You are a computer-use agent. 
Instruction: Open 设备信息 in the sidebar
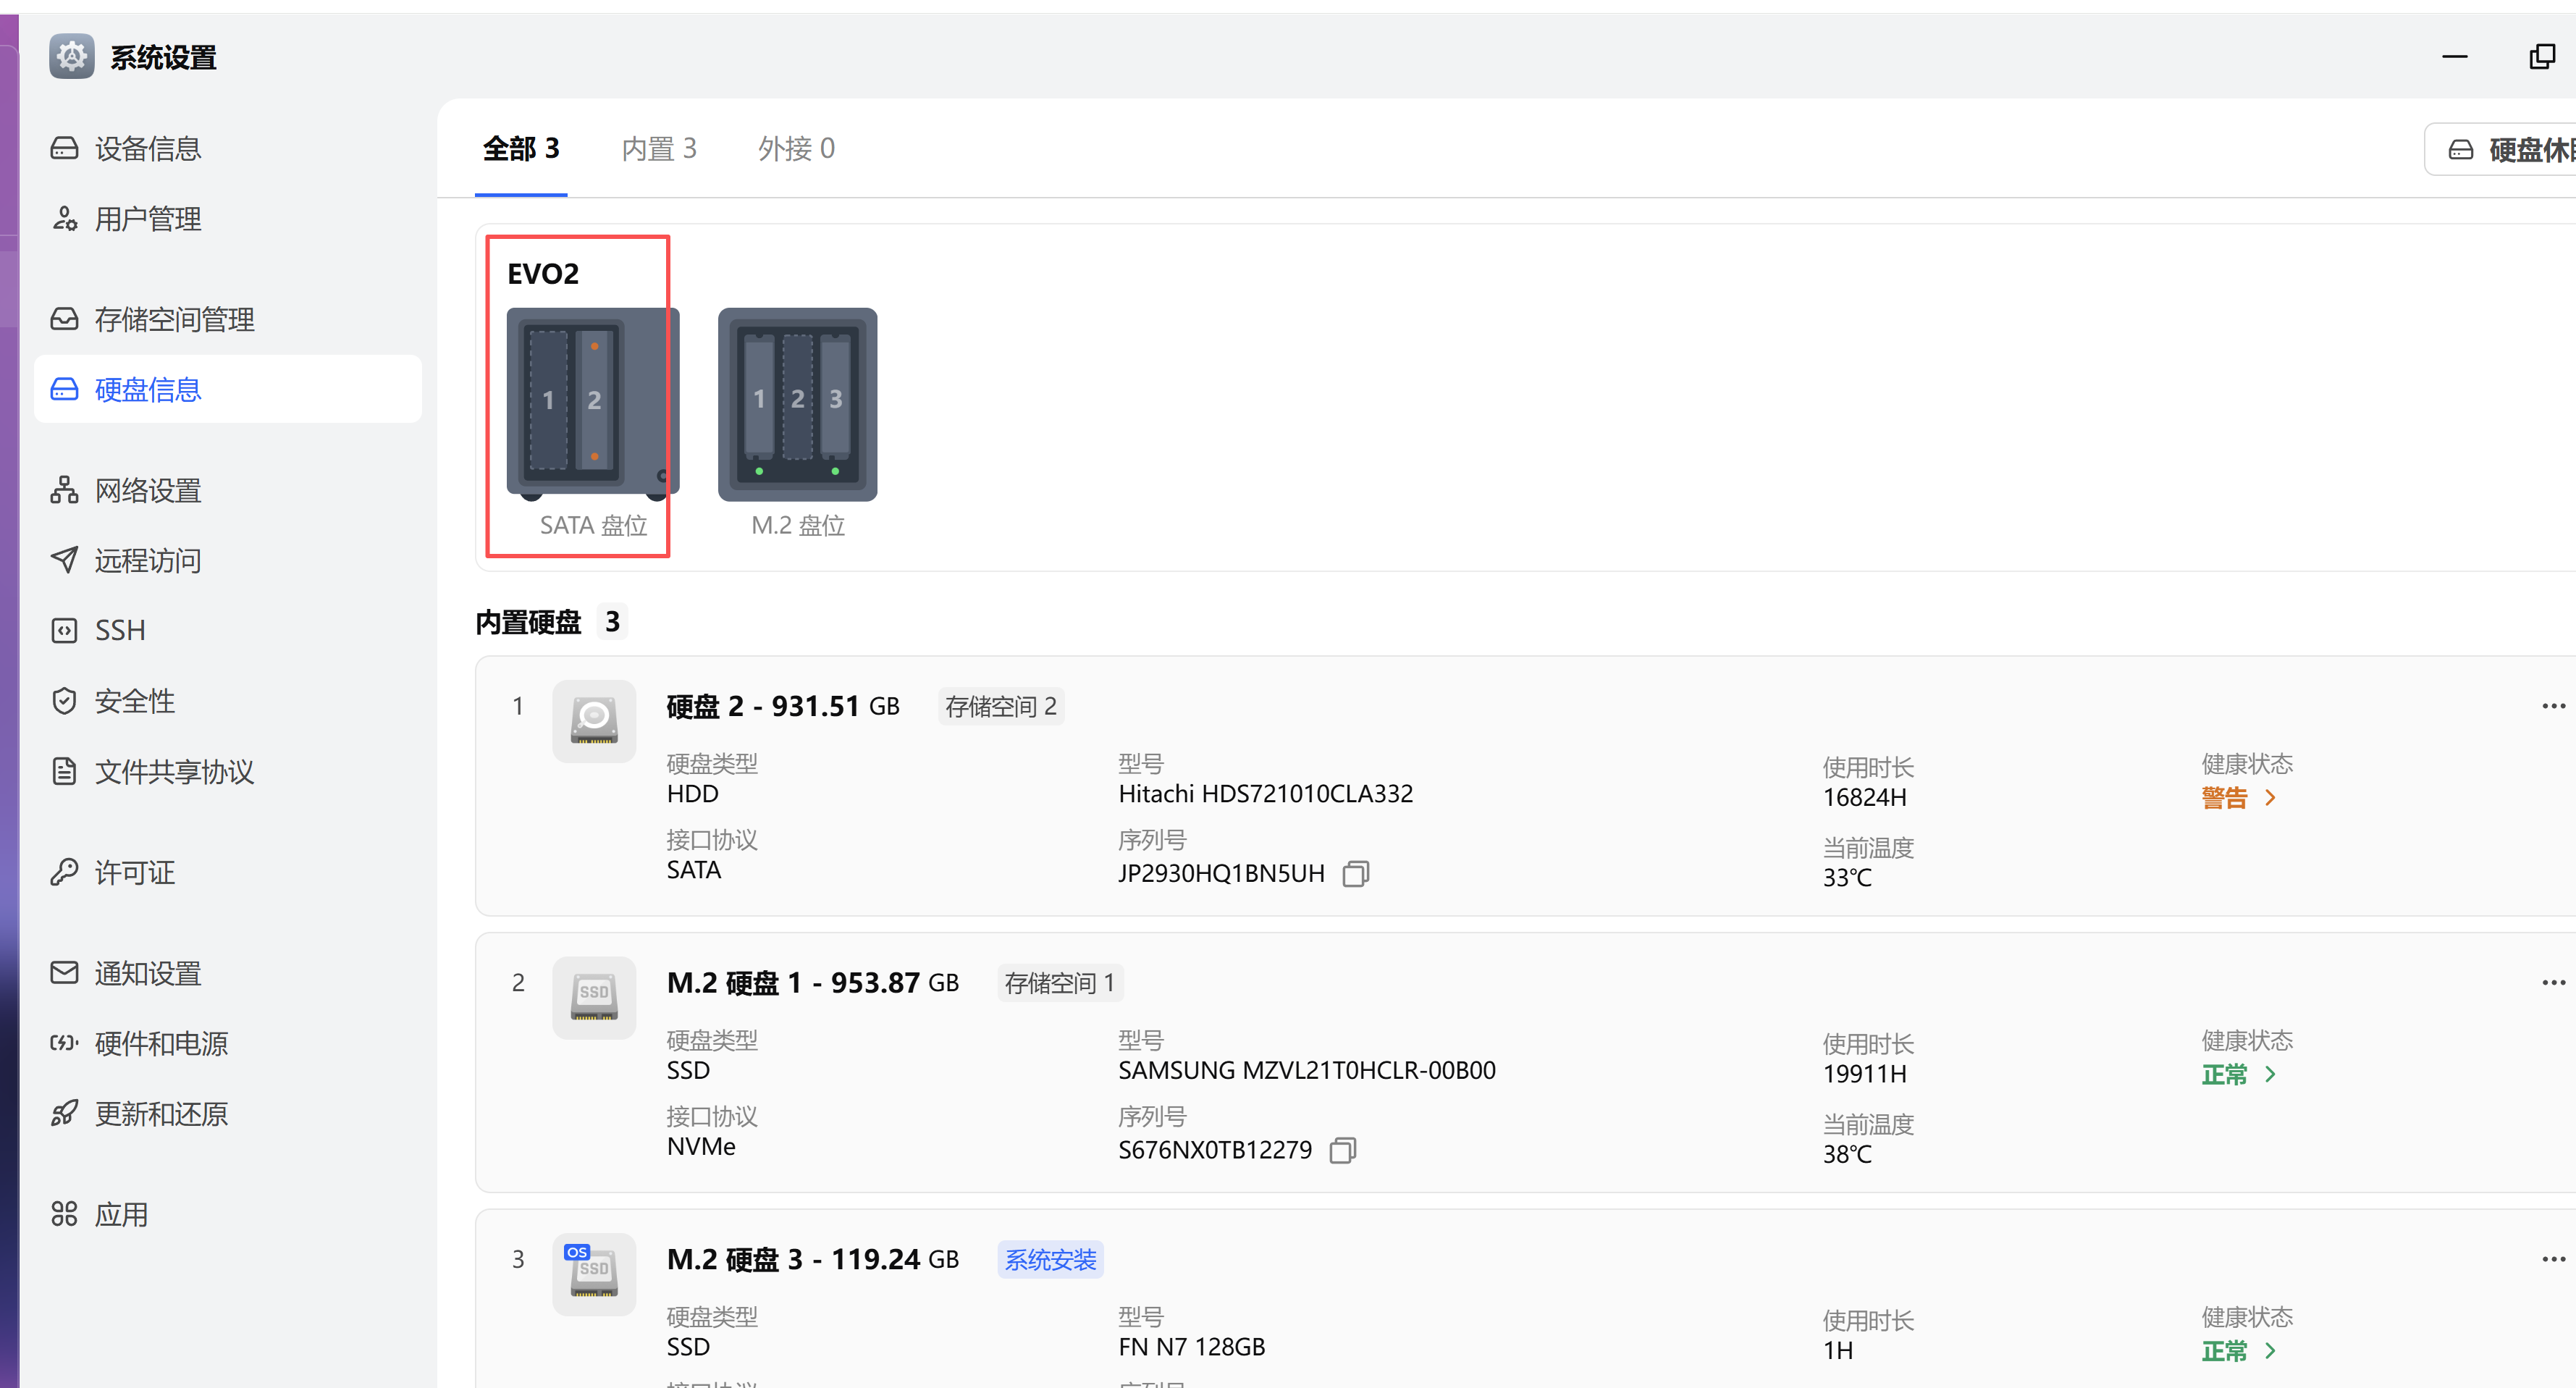coord(147,147)
